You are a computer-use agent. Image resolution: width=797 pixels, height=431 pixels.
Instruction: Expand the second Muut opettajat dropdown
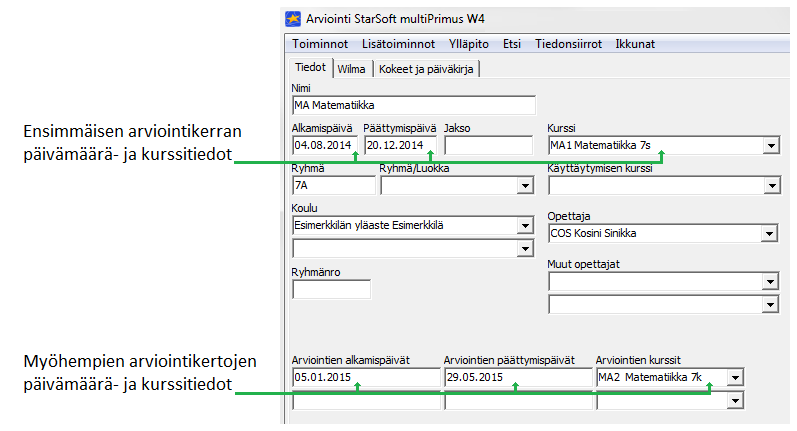coord(770,305)
